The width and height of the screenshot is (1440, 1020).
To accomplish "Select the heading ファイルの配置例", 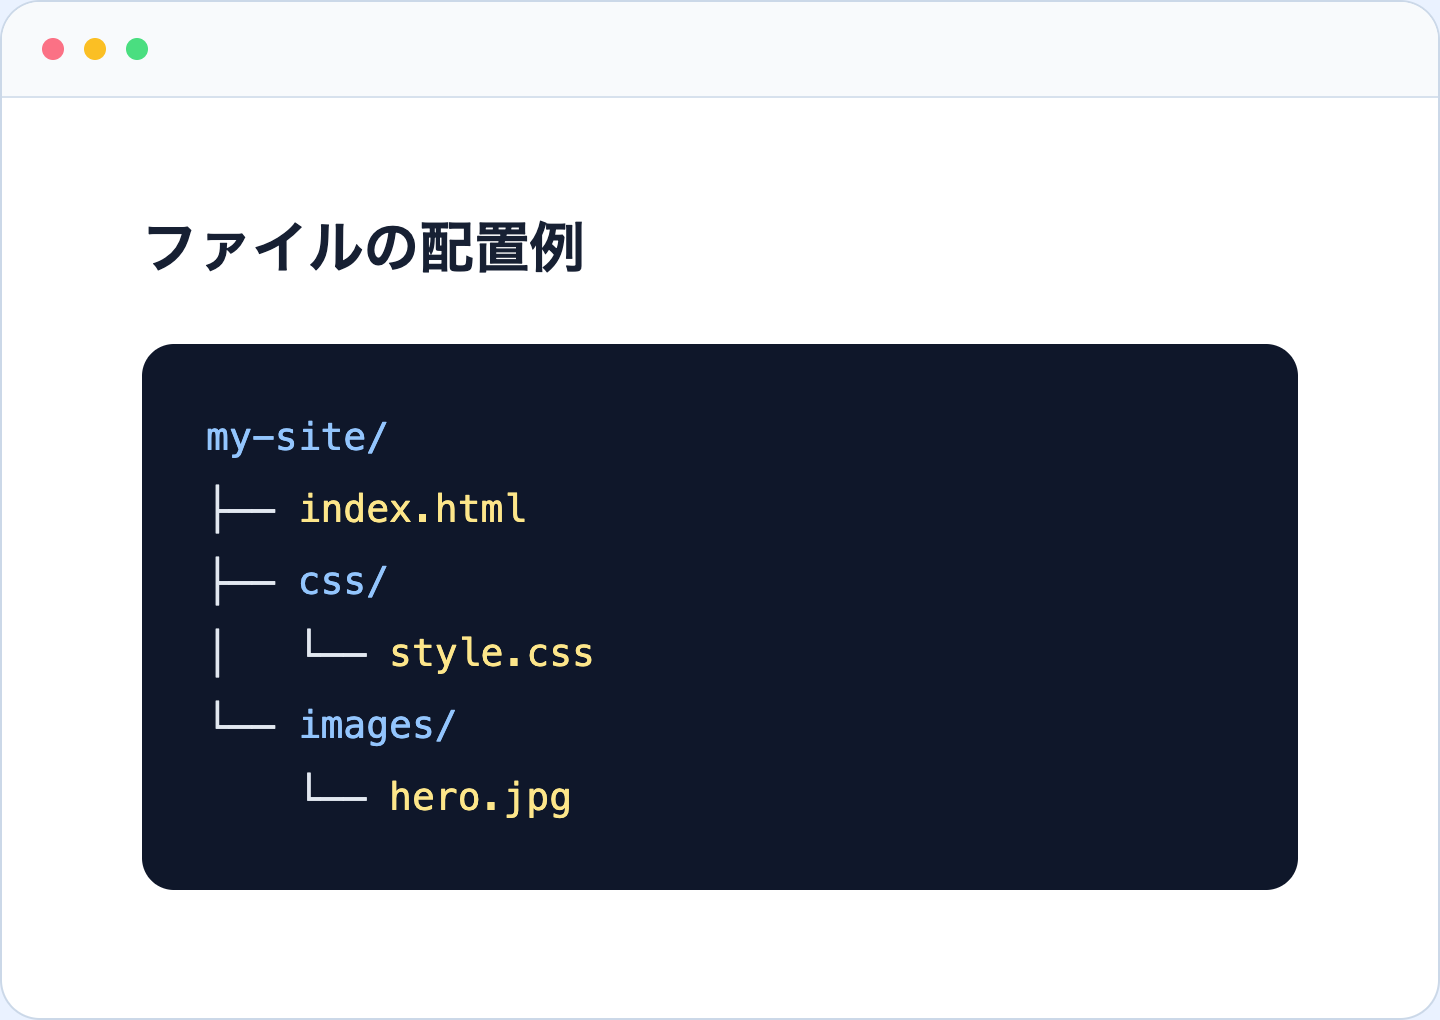I will tap(365, 248).
